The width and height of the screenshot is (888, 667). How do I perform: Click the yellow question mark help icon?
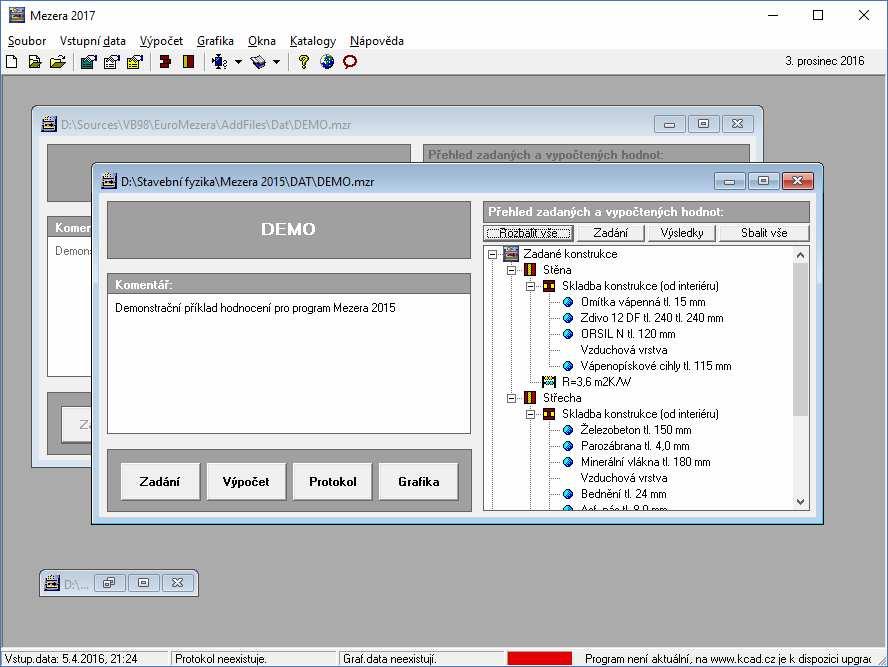(304, 61)
